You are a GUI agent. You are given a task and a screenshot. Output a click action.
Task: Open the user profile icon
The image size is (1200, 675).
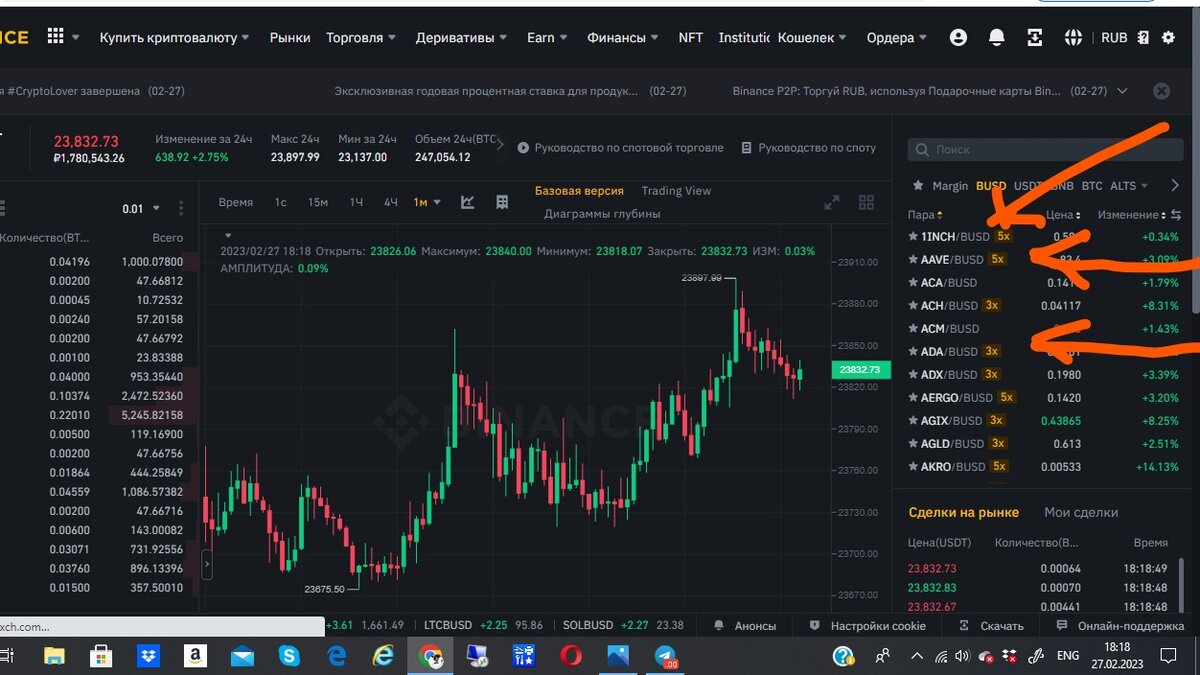click(x=958, y=38)
